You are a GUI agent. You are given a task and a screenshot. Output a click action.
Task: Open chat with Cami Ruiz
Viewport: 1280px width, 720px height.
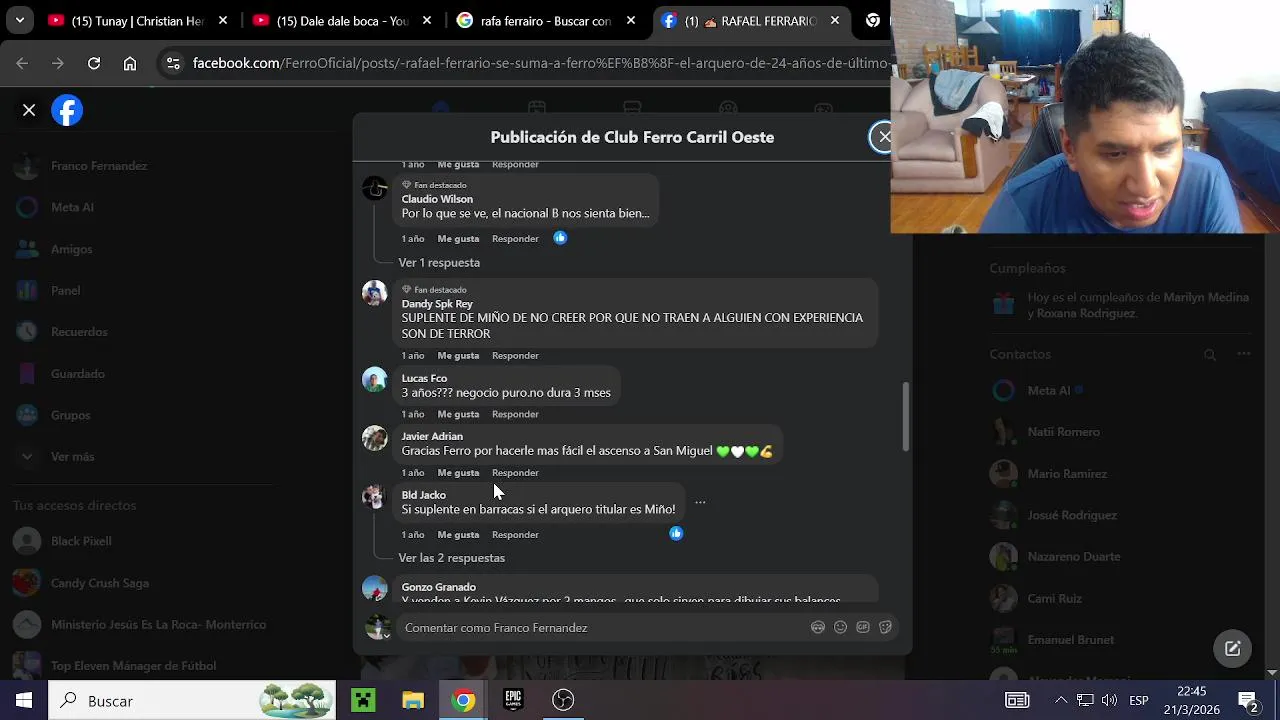pyautogui.click(x=1055, y=598)
